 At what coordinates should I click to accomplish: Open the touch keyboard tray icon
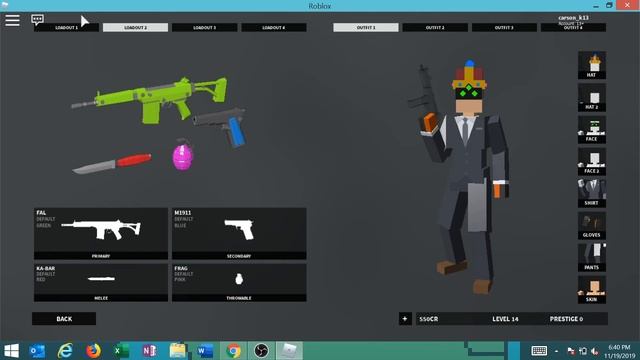point(539,351)
